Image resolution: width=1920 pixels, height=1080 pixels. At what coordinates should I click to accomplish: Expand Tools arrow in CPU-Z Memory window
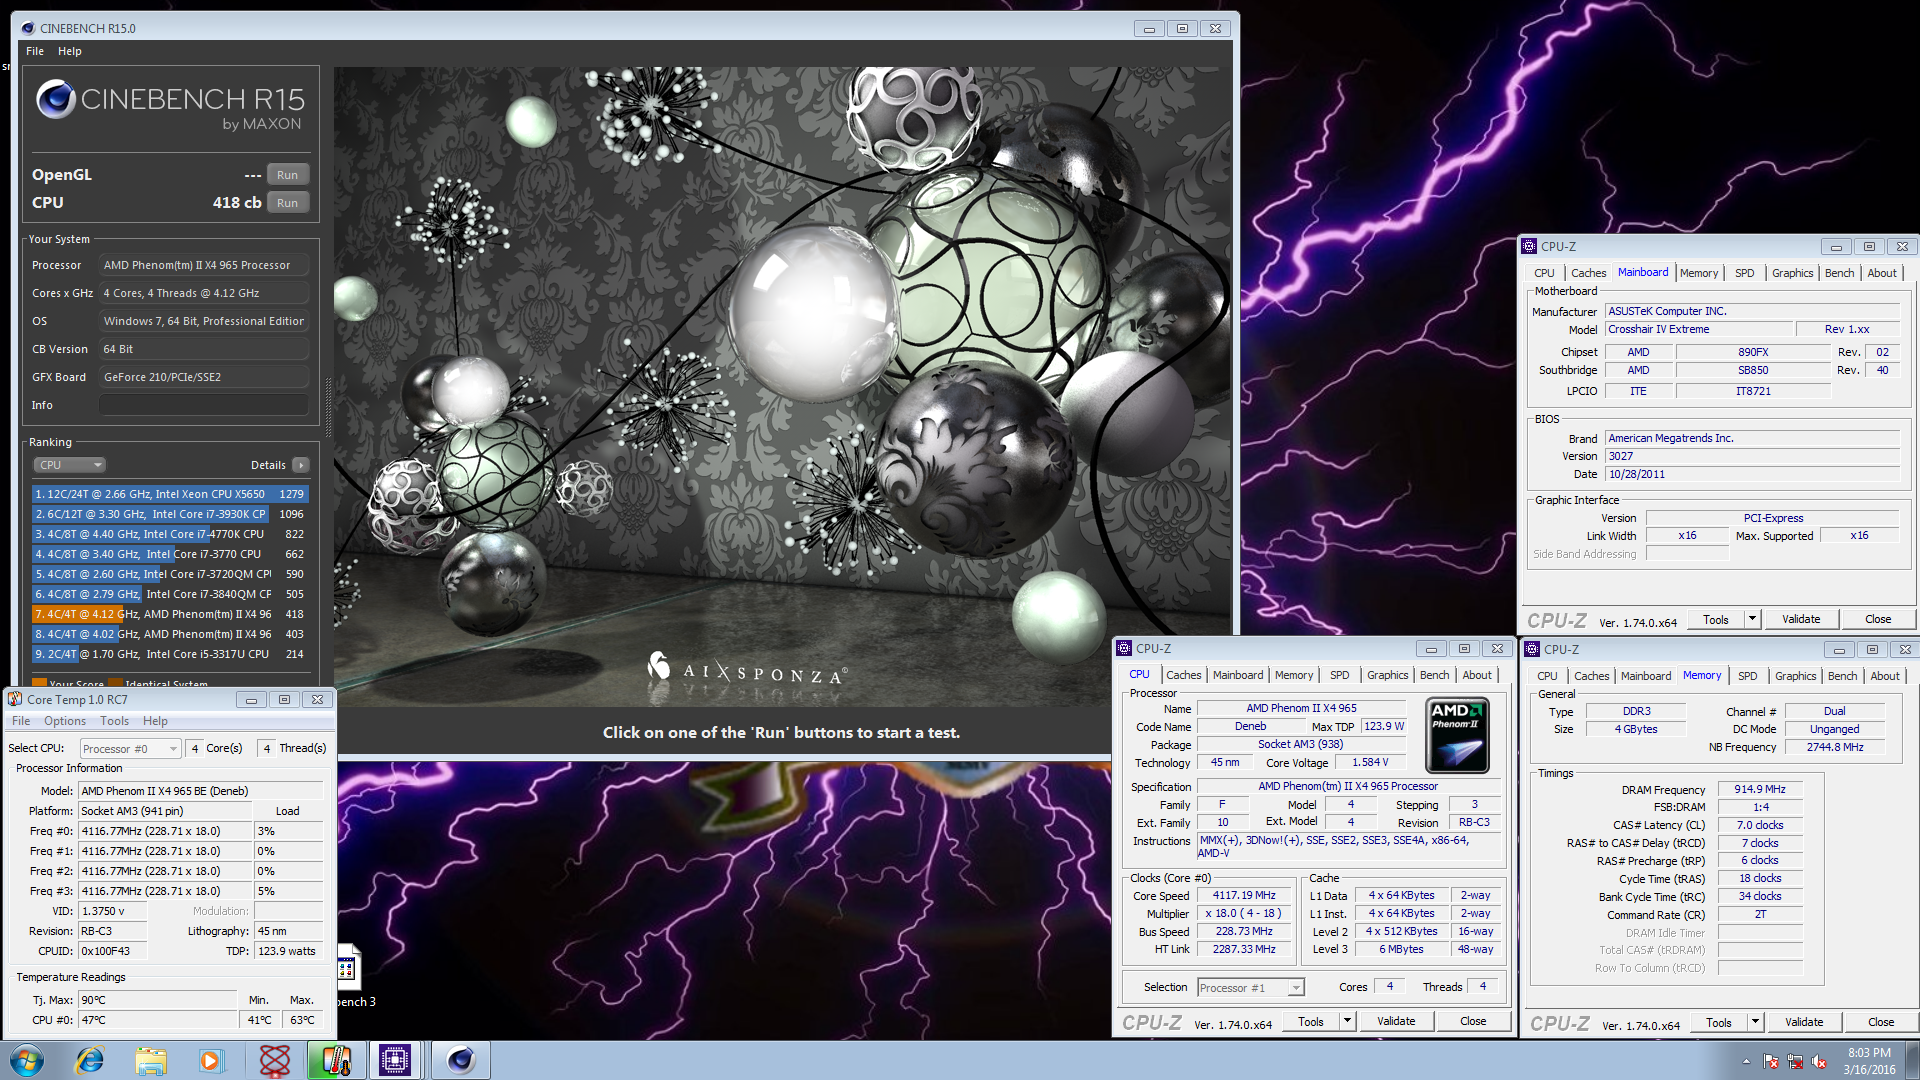[1755, 1022]
